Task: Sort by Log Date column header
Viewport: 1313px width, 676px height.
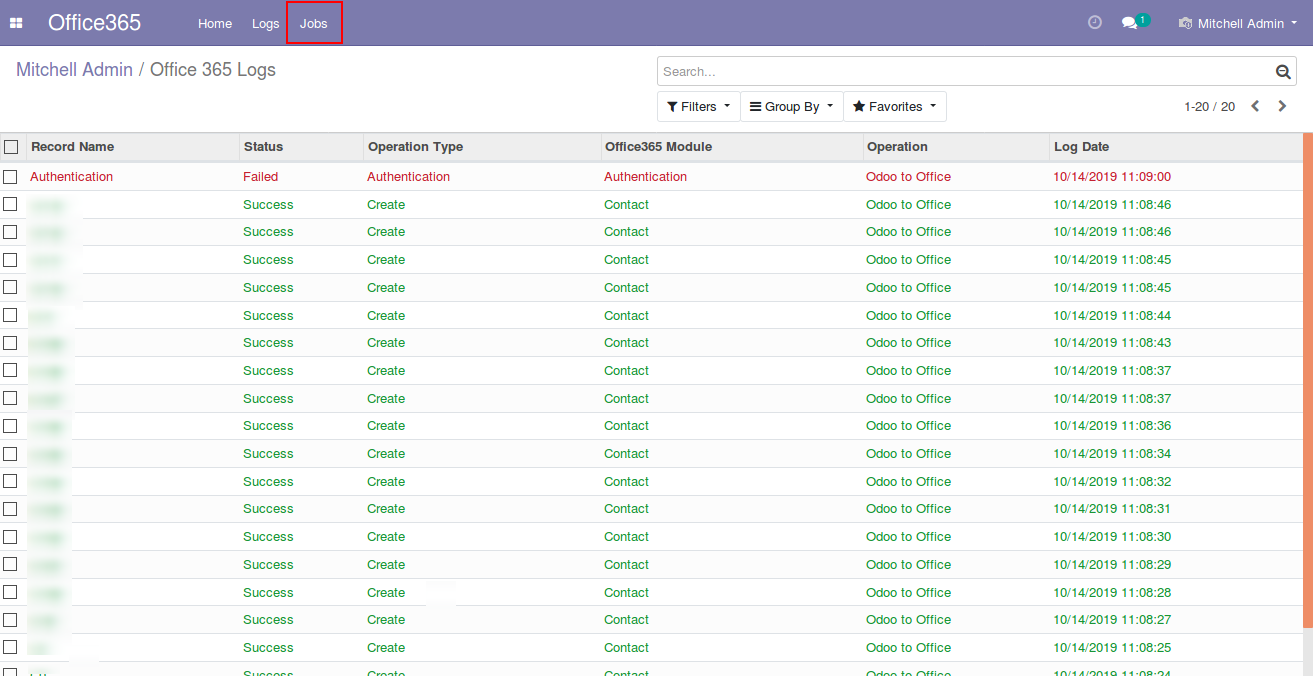Action: pyautogui.click(x=1081, y=147)
